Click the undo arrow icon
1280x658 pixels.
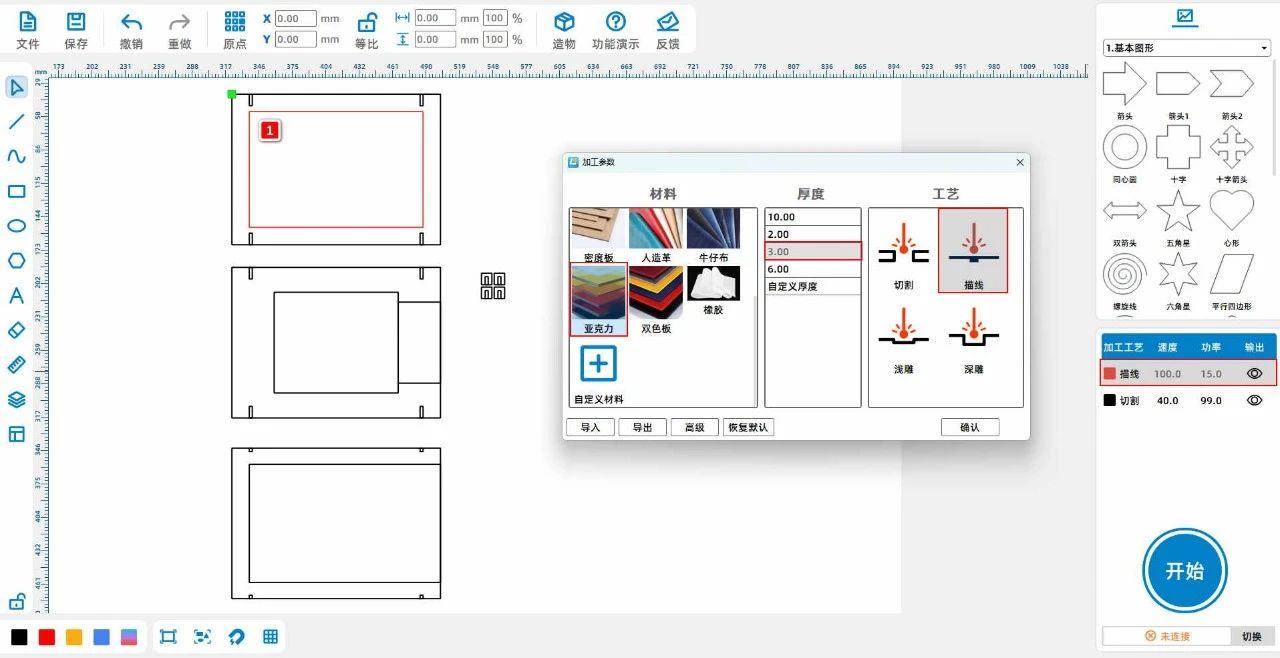pos(131,23)
